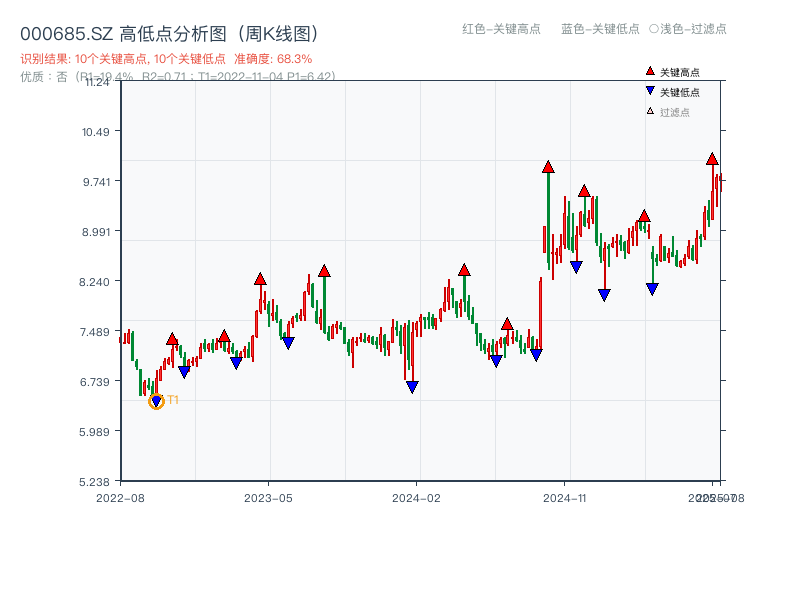Click the 2024-02 x-axis date label
This screenshot has width=800, height=600.
point(416,497)
